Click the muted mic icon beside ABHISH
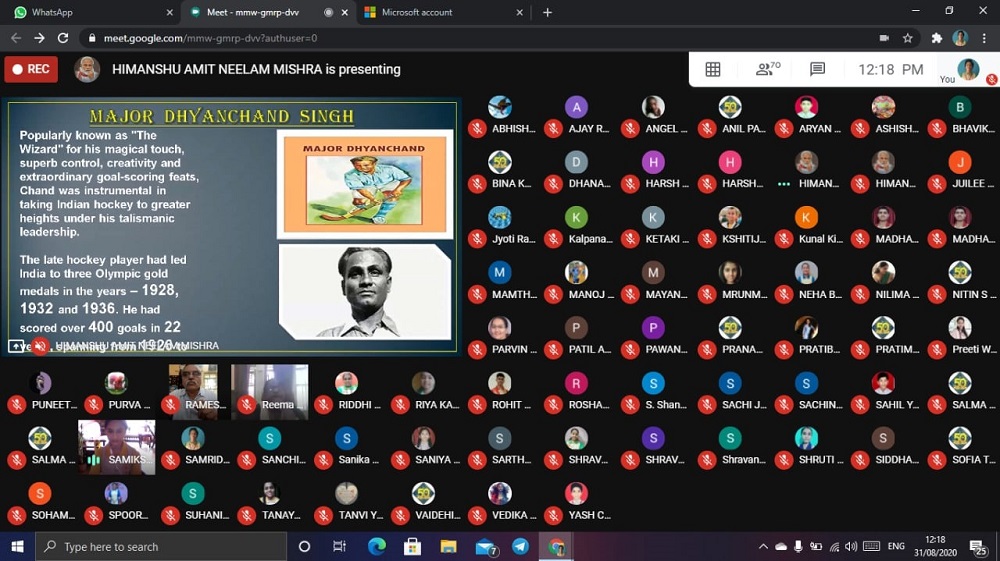1000x561 pixels. (477, 129)
